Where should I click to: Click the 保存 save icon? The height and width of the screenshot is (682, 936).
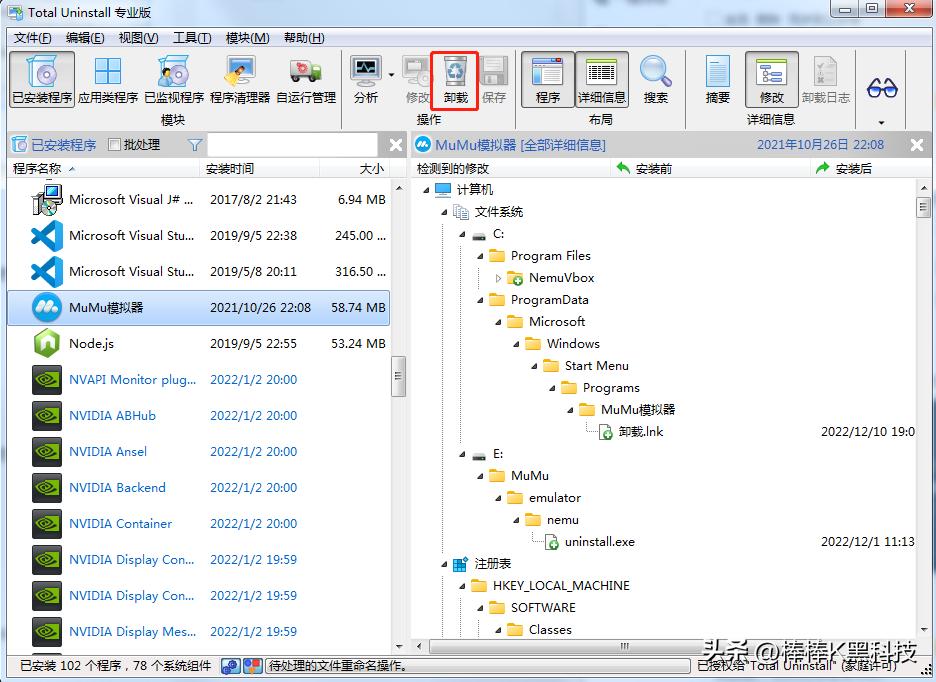494,79
